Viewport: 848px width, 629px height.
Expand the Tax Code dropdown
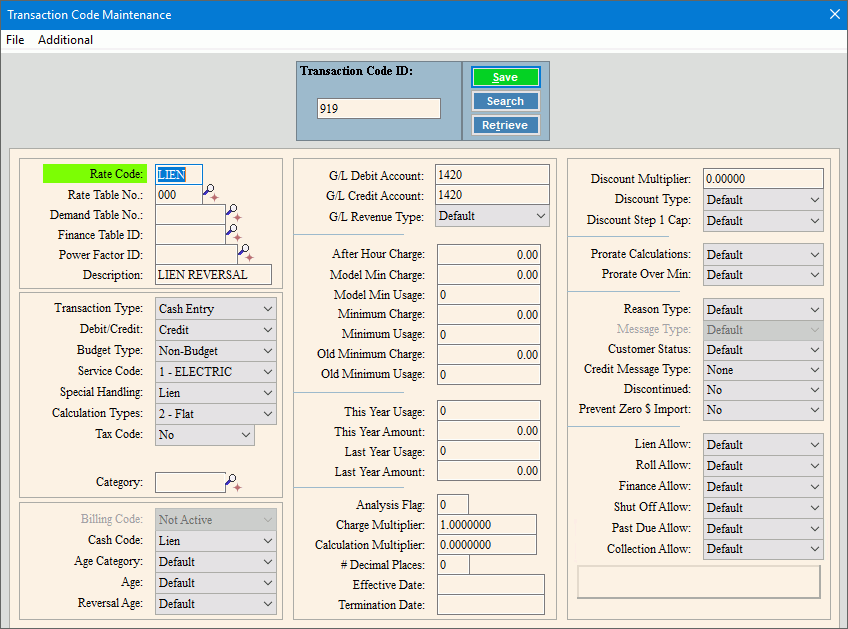point(204,435)
